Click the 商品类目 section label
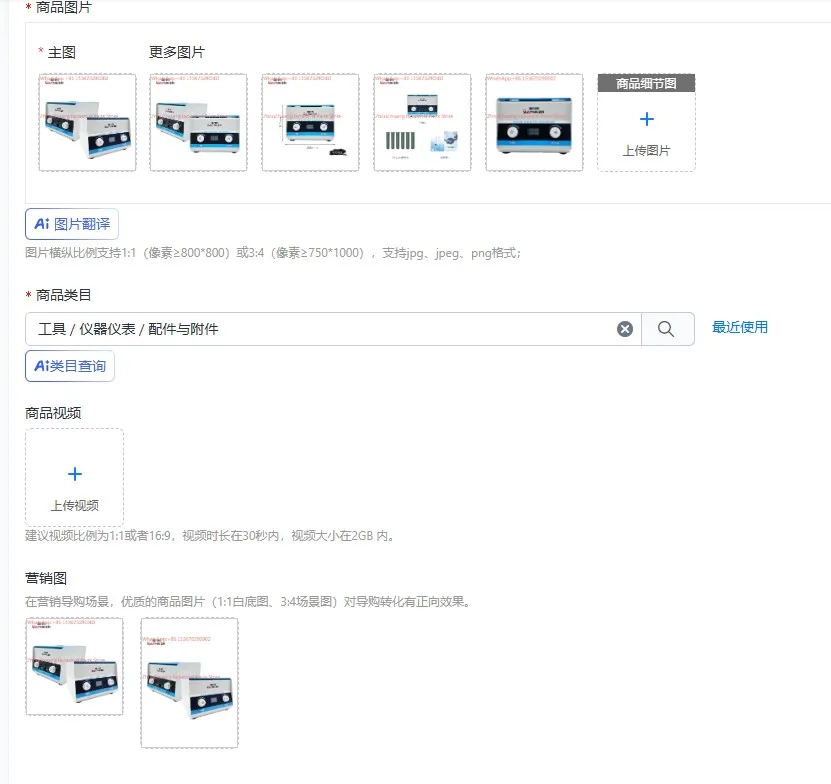The height and width of the screenshot is (784, 831). click(64, 295)
